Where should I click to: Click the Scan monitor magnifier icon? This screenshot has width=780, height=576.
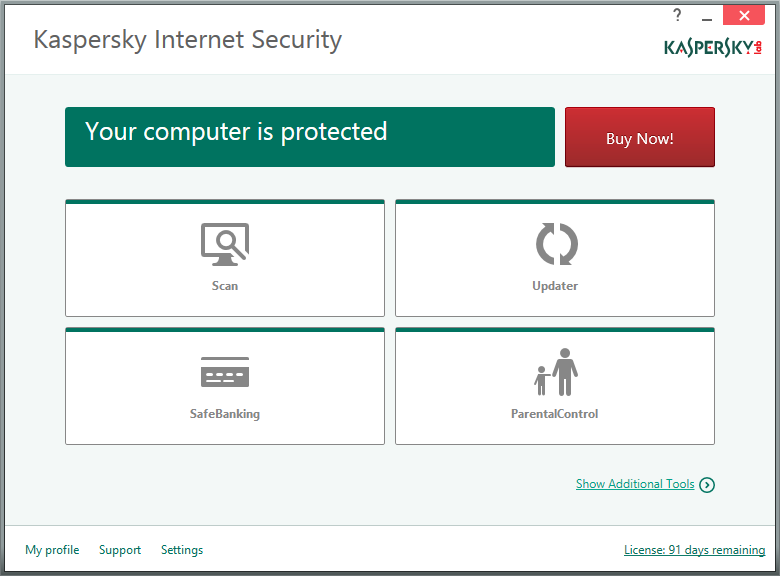click(225, 244)
